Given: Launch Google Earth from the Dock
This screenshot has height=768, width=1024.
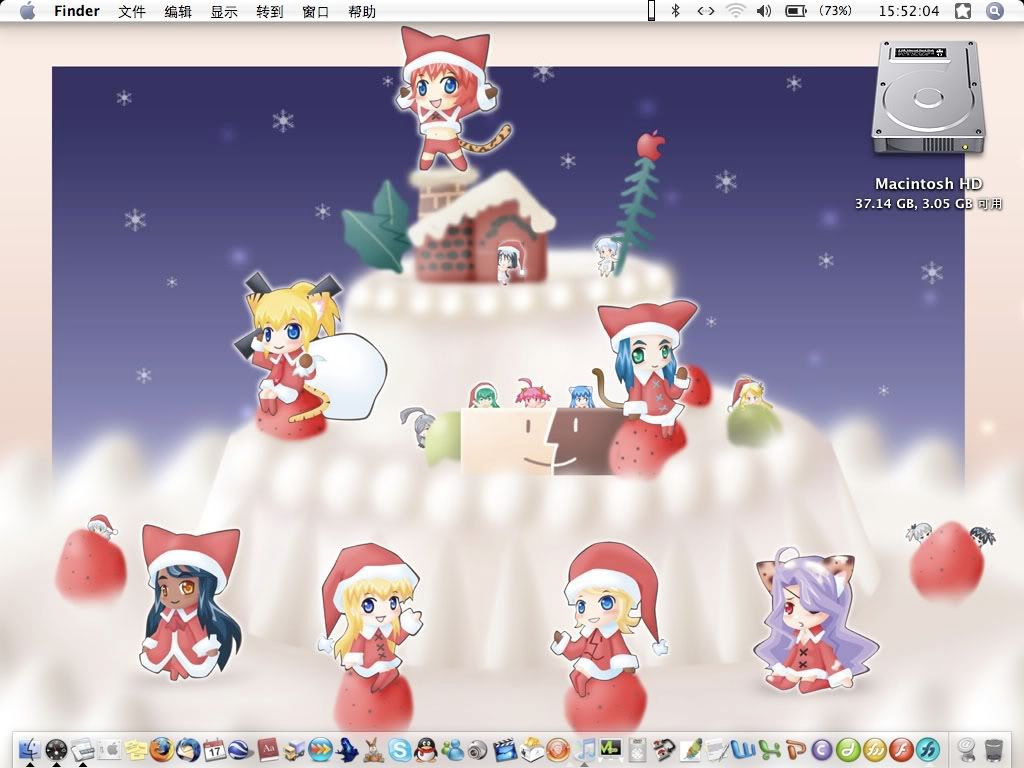Looking at the screenshot, I should (x=240, y=750).
